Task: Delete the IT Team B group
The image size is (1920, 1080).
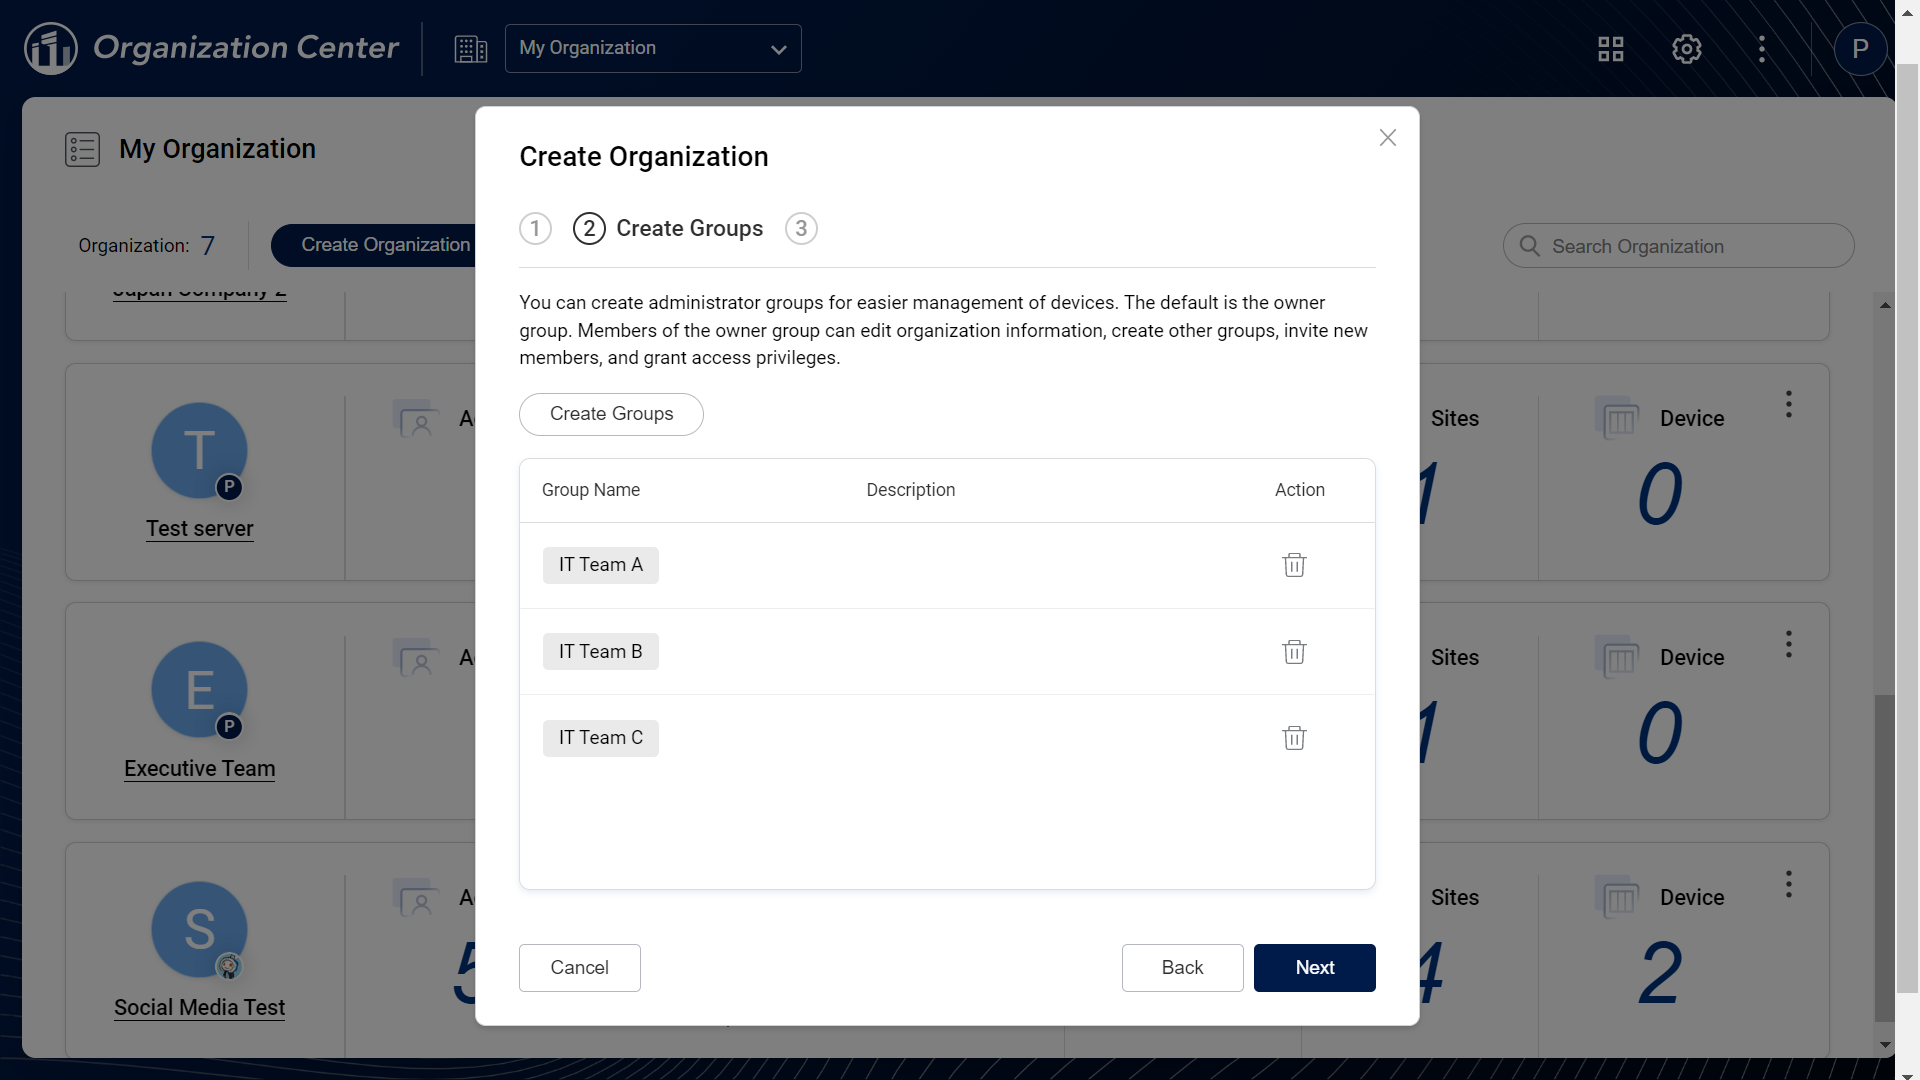Action: click(1294, 652)
